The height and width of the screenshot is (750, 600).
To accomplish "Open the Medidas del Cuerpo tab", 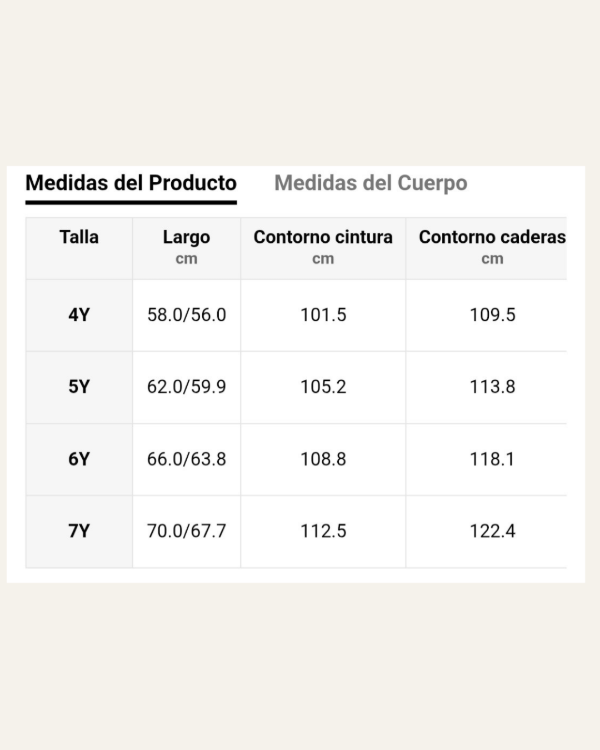I will pos(370,184).
